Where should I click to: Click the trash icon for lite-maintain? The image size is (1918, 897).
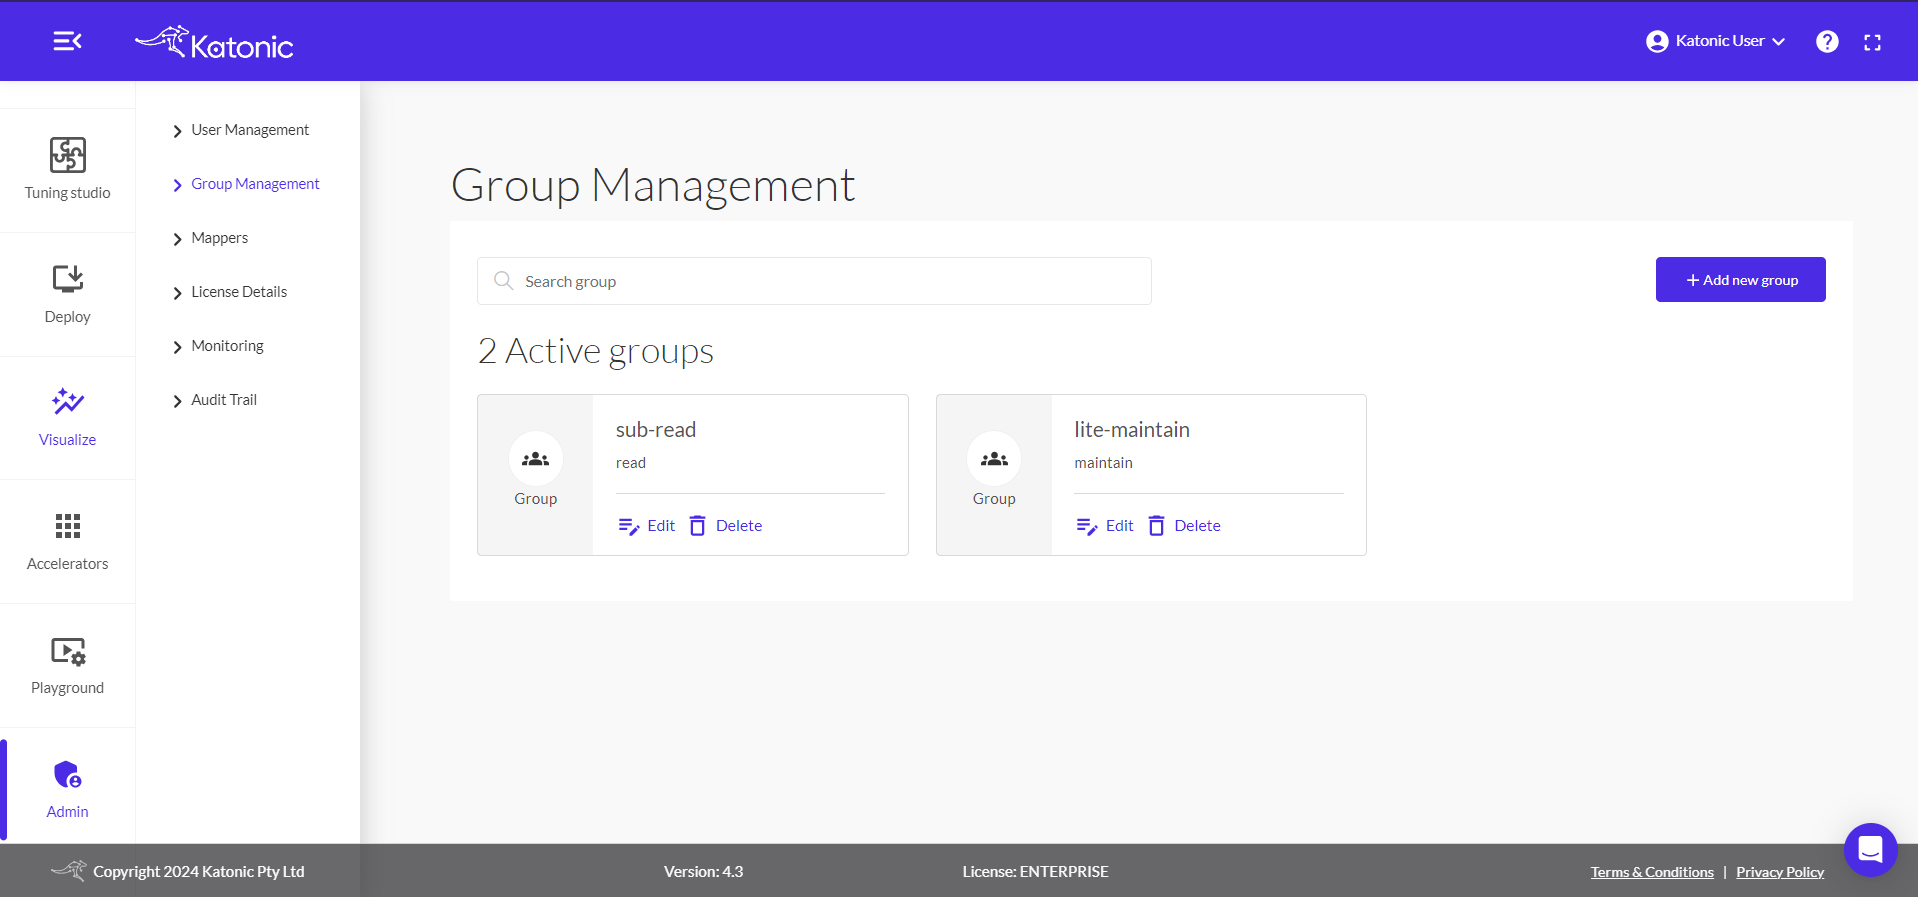pyautogui.click(x=1156, y=526)
